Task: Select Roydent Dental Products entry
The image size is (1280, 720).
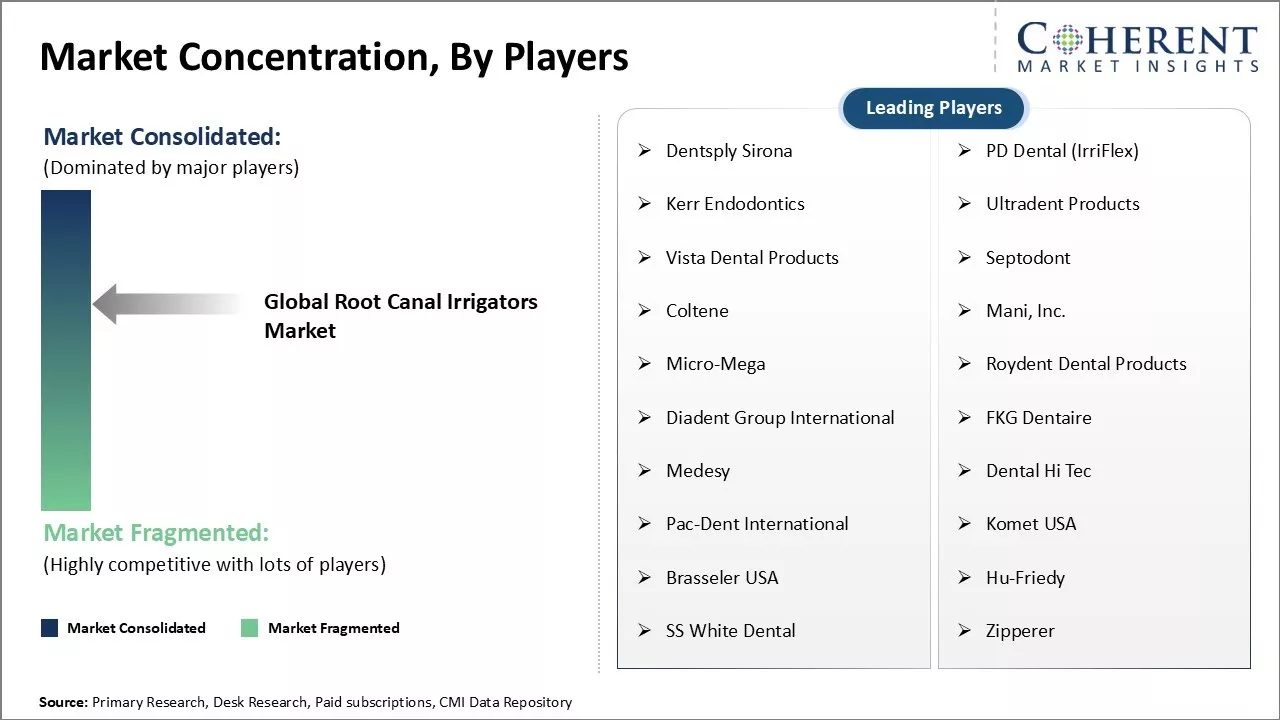Action: [1086, 364]
